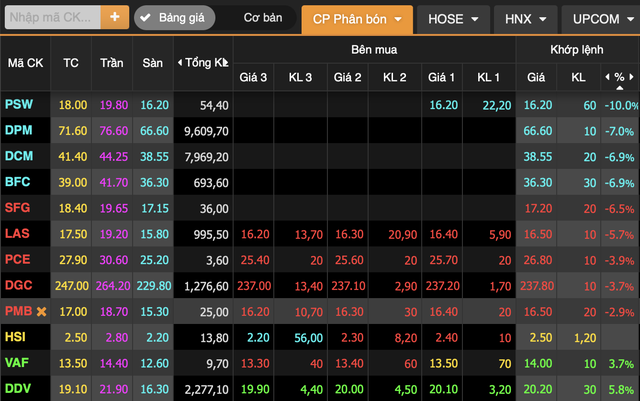Viewport: 640px width, 401px height.
Task: Select the DGC ticker row
Action: [x=18, y=285]
